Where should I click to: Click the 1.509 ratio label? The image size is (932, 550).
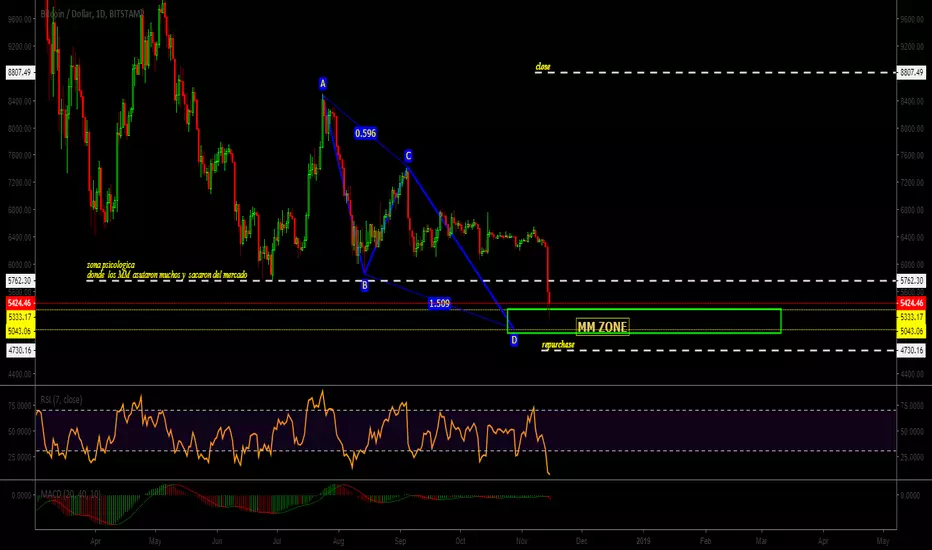(439, 303)
